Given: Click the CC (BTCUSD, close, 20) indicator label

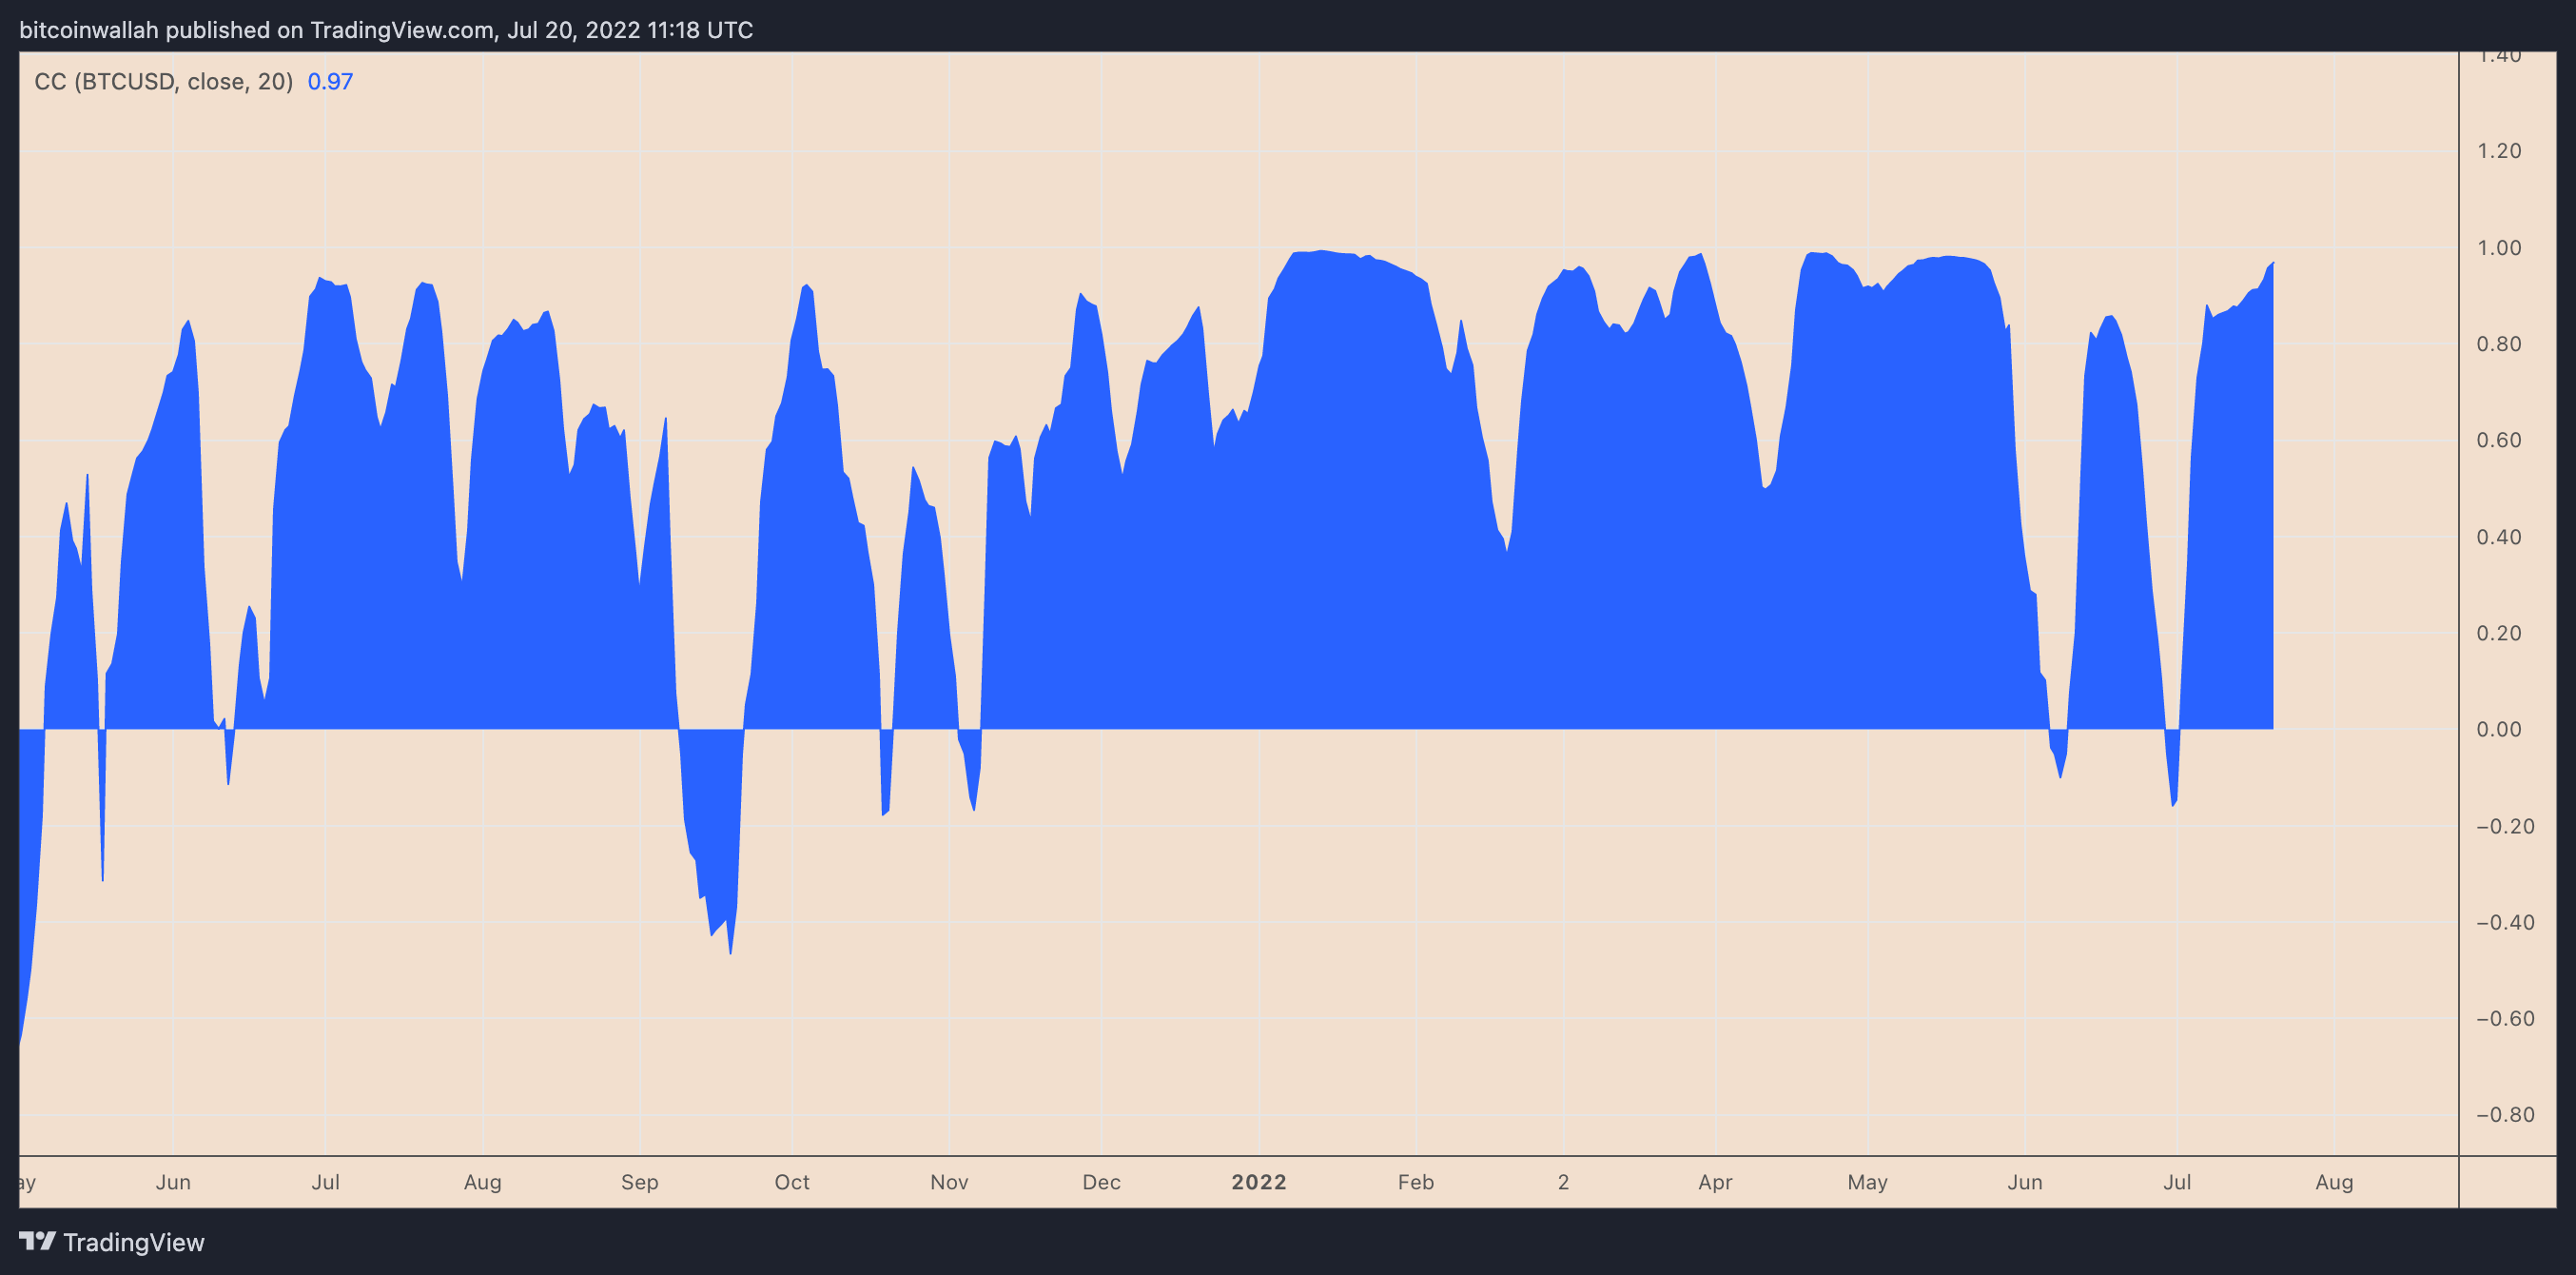Looking at the screenshot, I should click(x=163, y=81).
